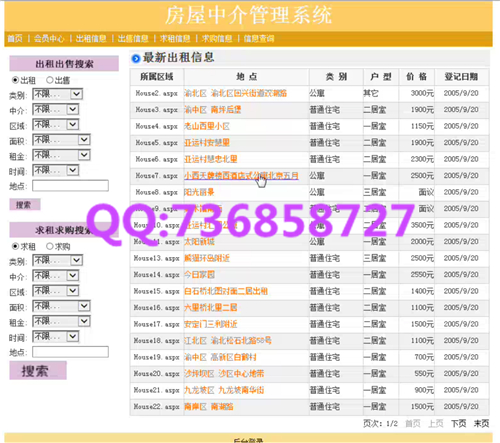Image resolution: width=500 pixels, height=443 pixels.
Task: Click the small 搜索 button under rental search
Action: click(25, 205)
